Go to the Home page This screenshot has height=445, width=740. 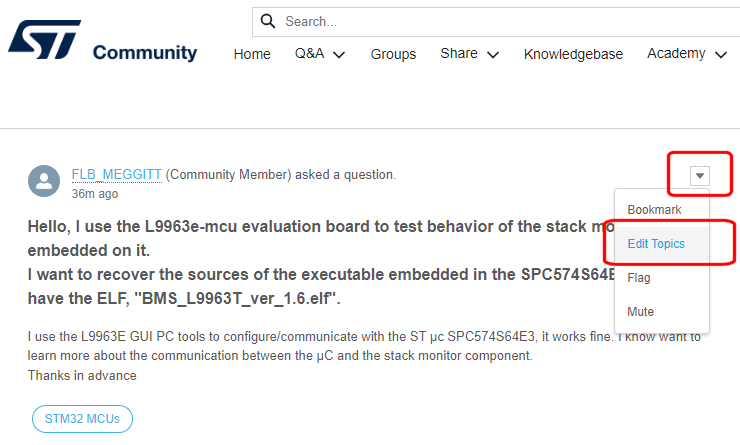coord(252,54)
